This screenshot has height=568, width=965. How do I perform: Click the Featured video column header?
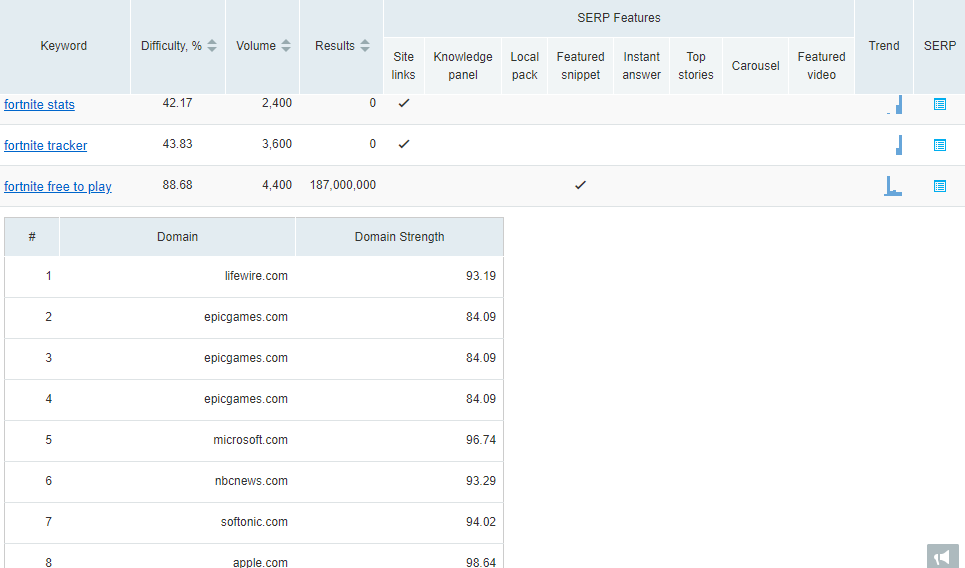(x=821, y=66)
